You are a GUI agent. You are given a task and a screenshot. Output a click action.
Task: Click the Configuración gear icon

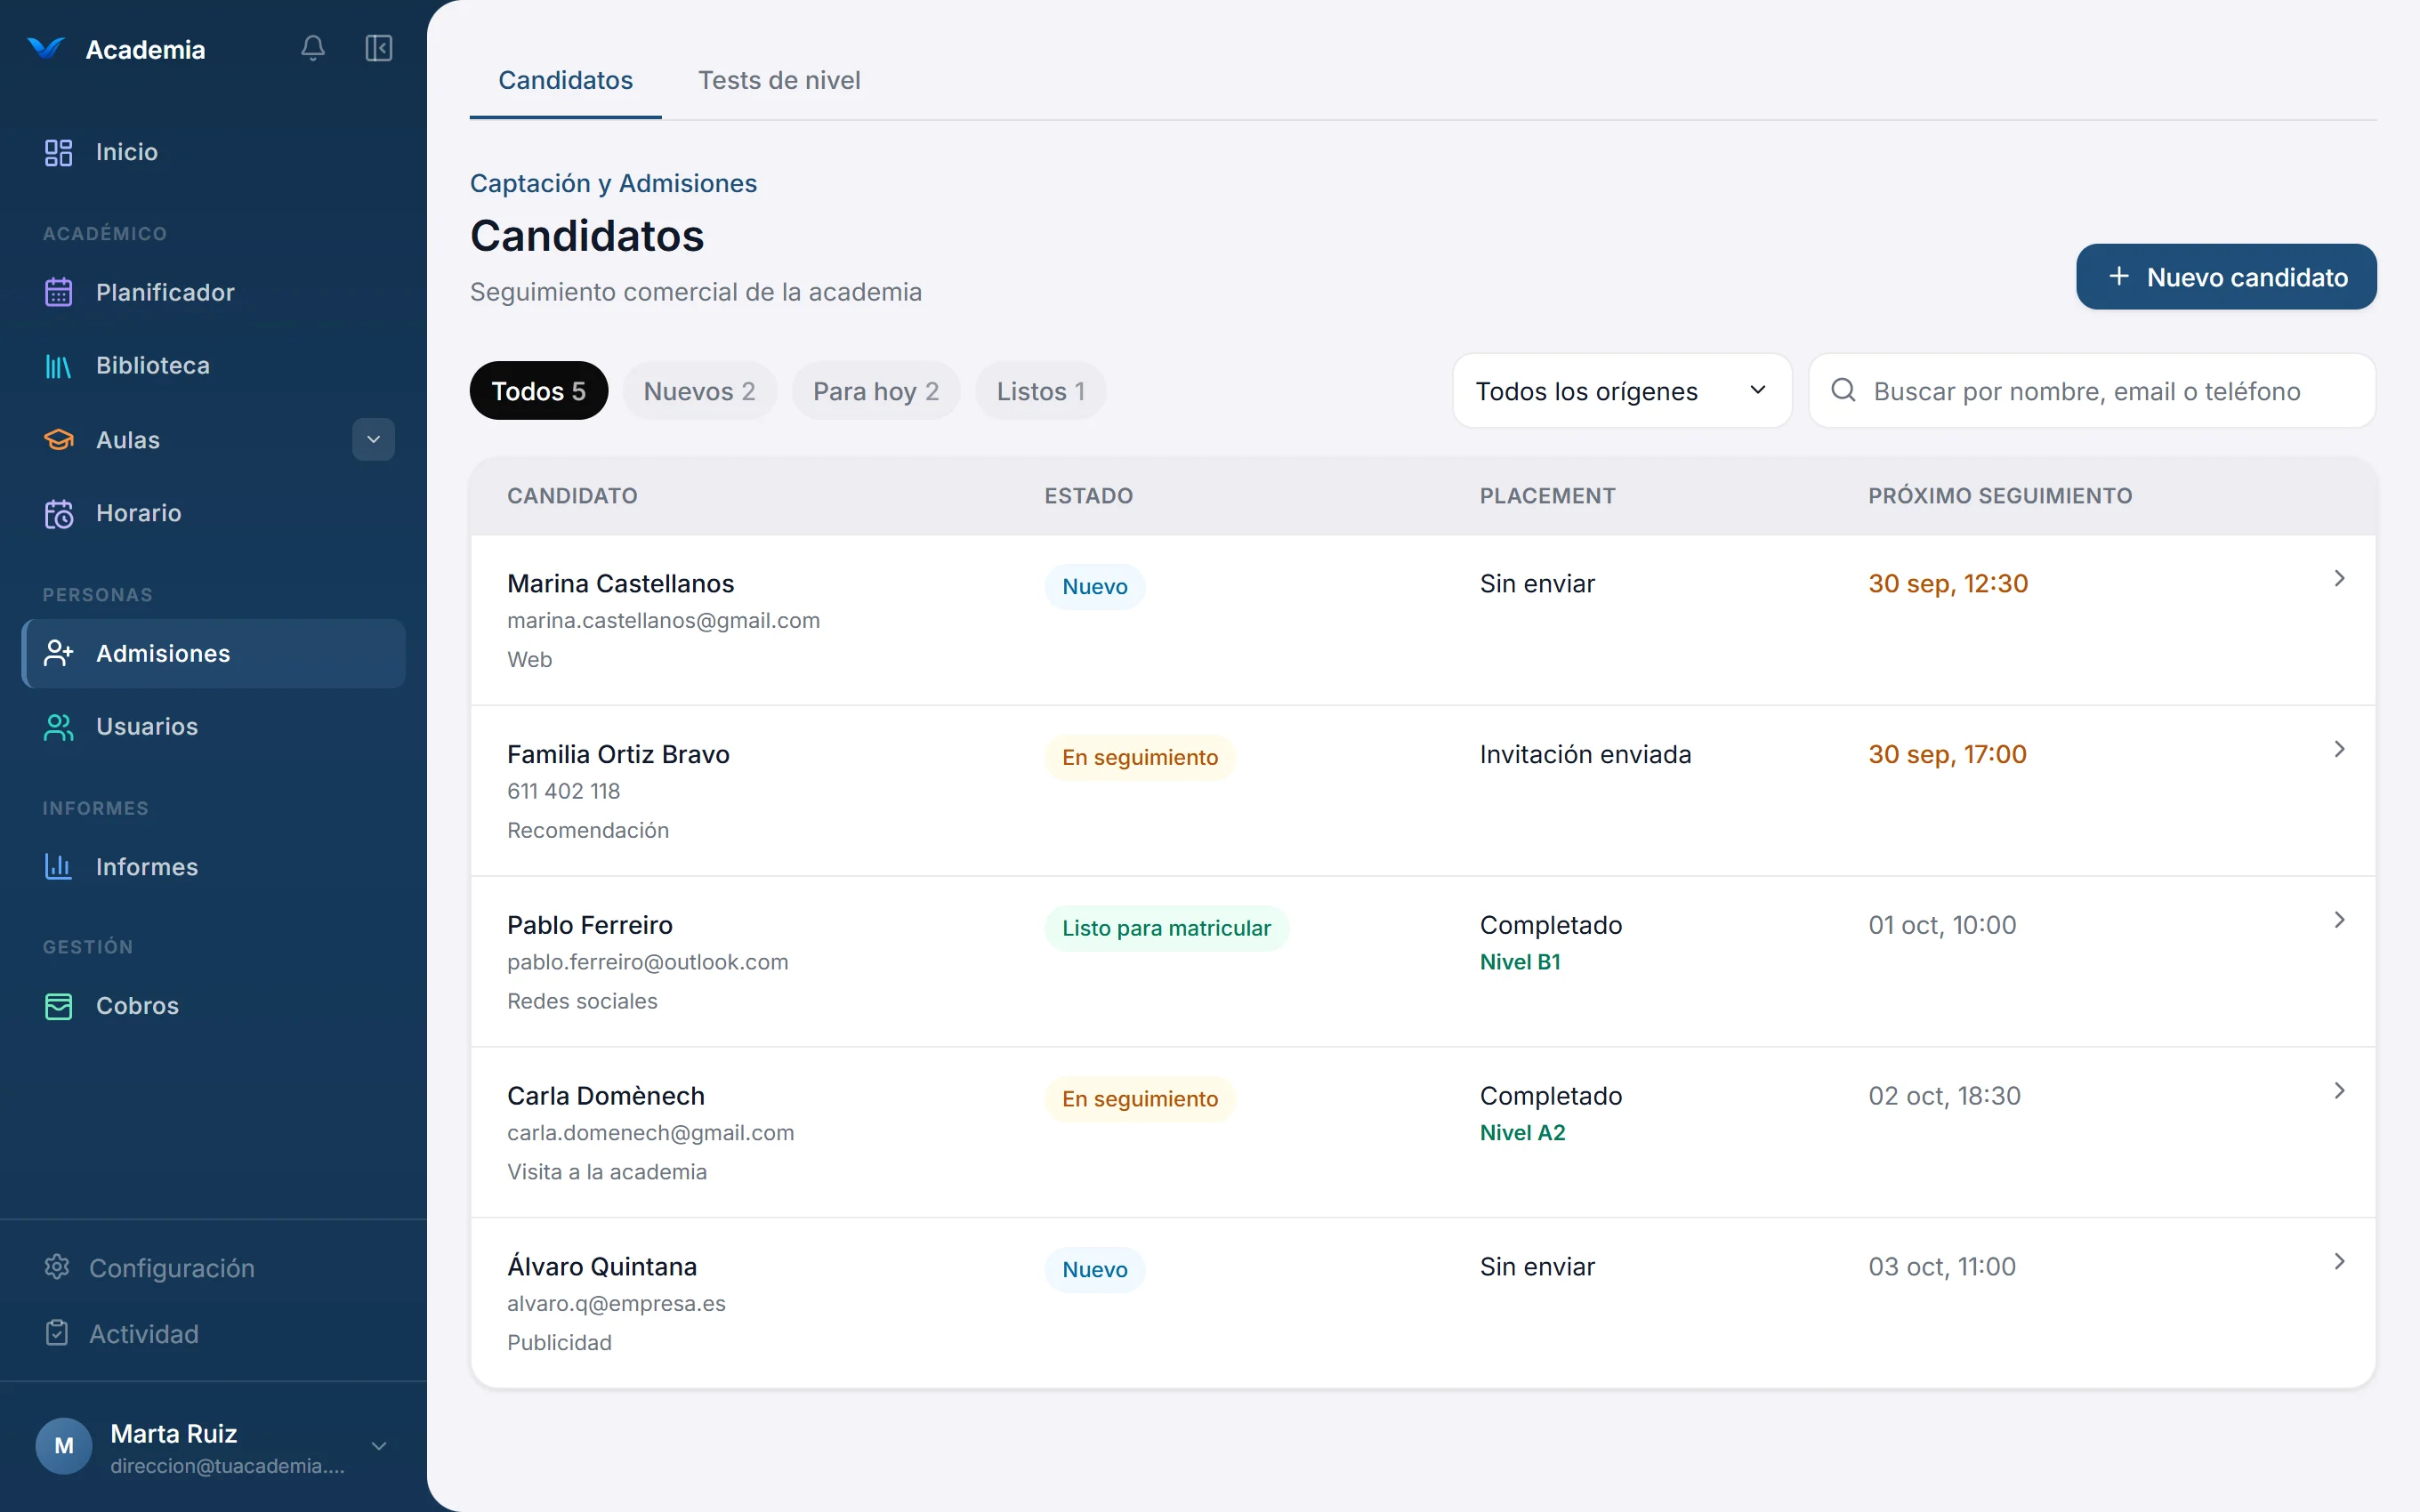[57, 1267]
